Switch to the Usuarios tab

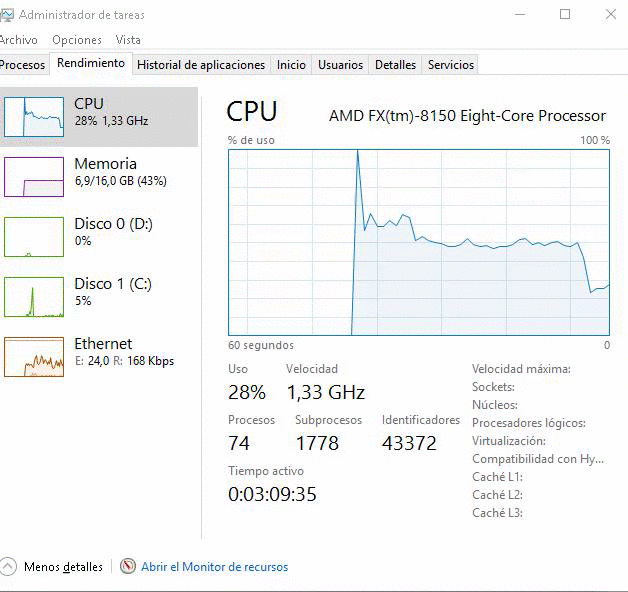[x=340, y=65]
